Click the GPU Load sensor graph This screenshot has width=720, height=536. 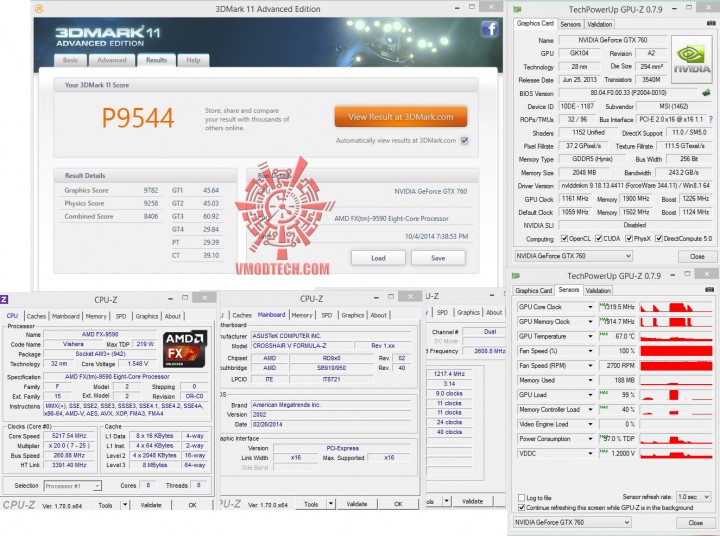click(x=676, y=395)
